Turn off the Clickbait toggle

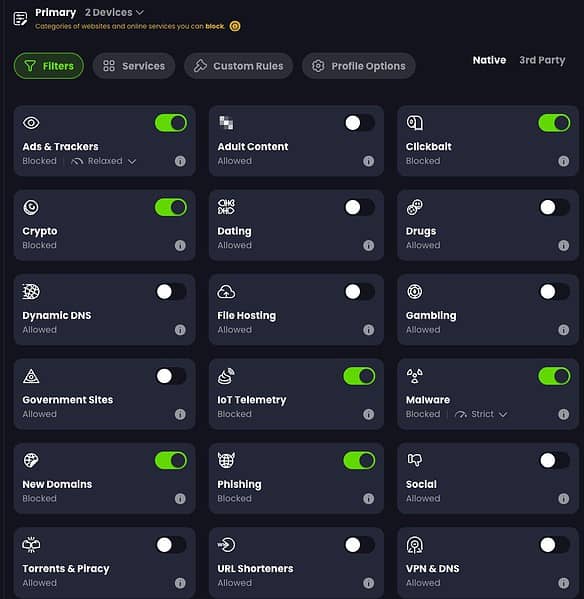(554, 123)
